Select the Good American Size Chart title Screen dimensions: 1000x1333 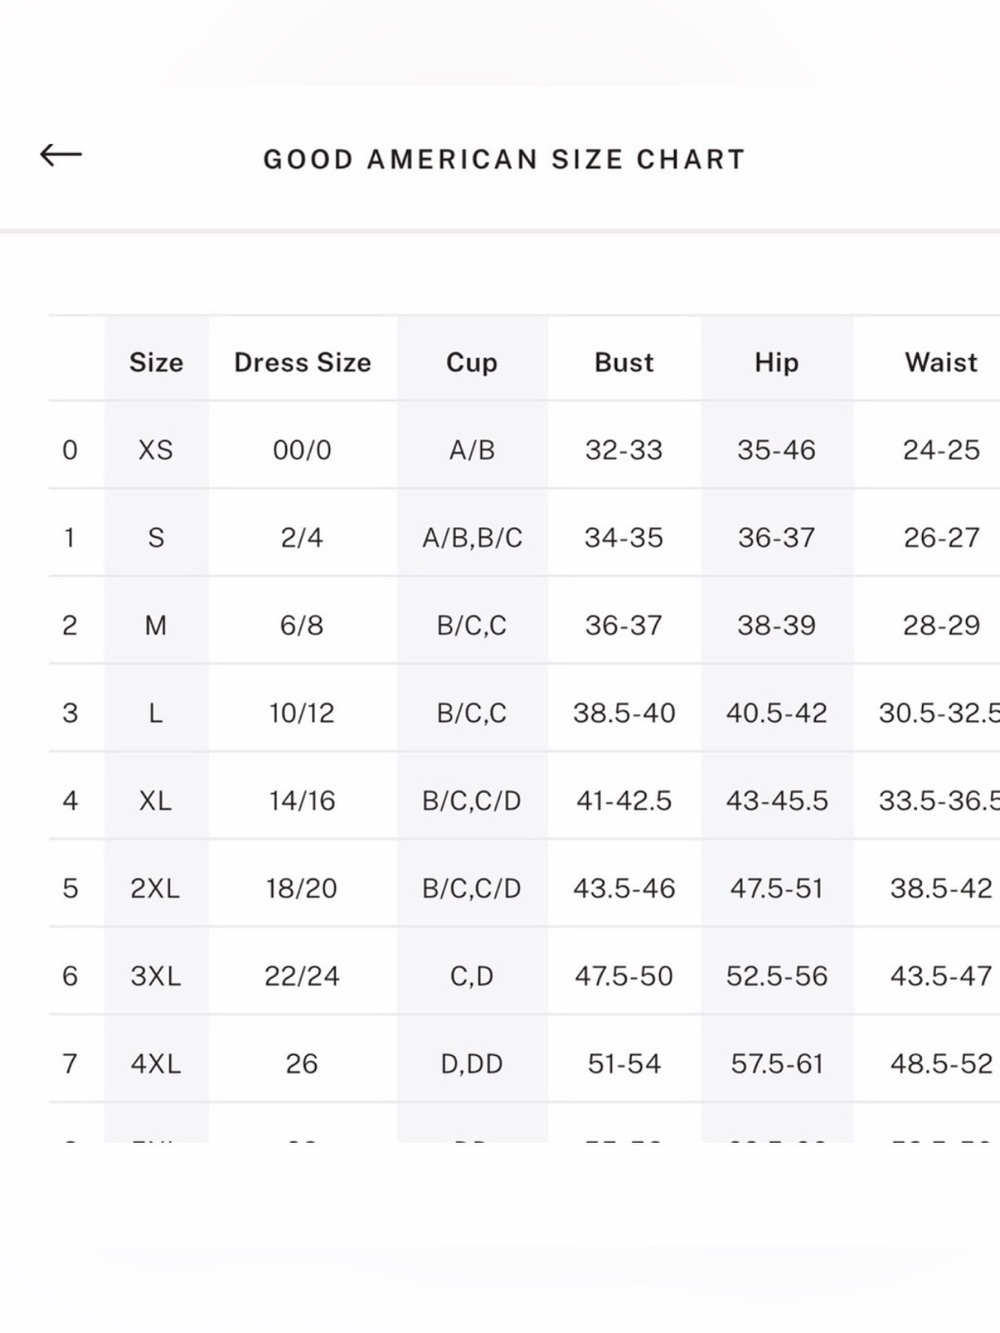pos(504,160)
